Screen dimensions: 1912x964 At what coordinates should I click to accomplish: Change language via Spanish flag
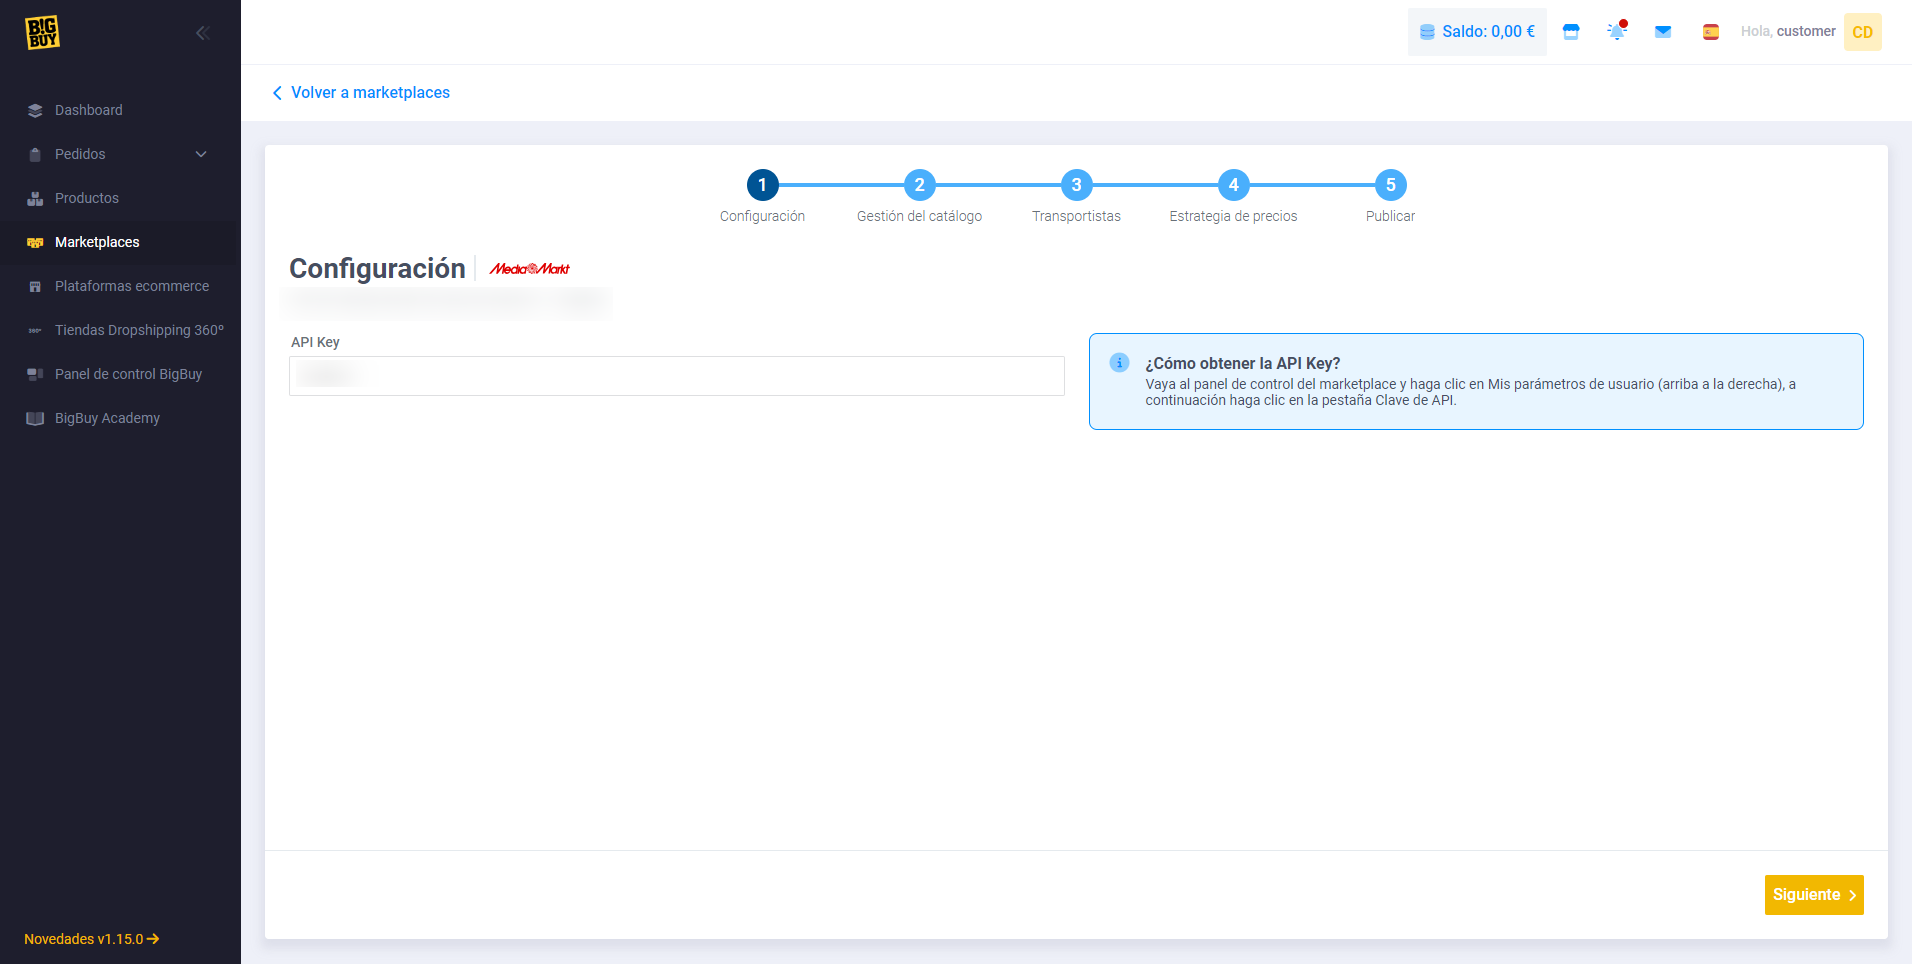pos(1710,32)
